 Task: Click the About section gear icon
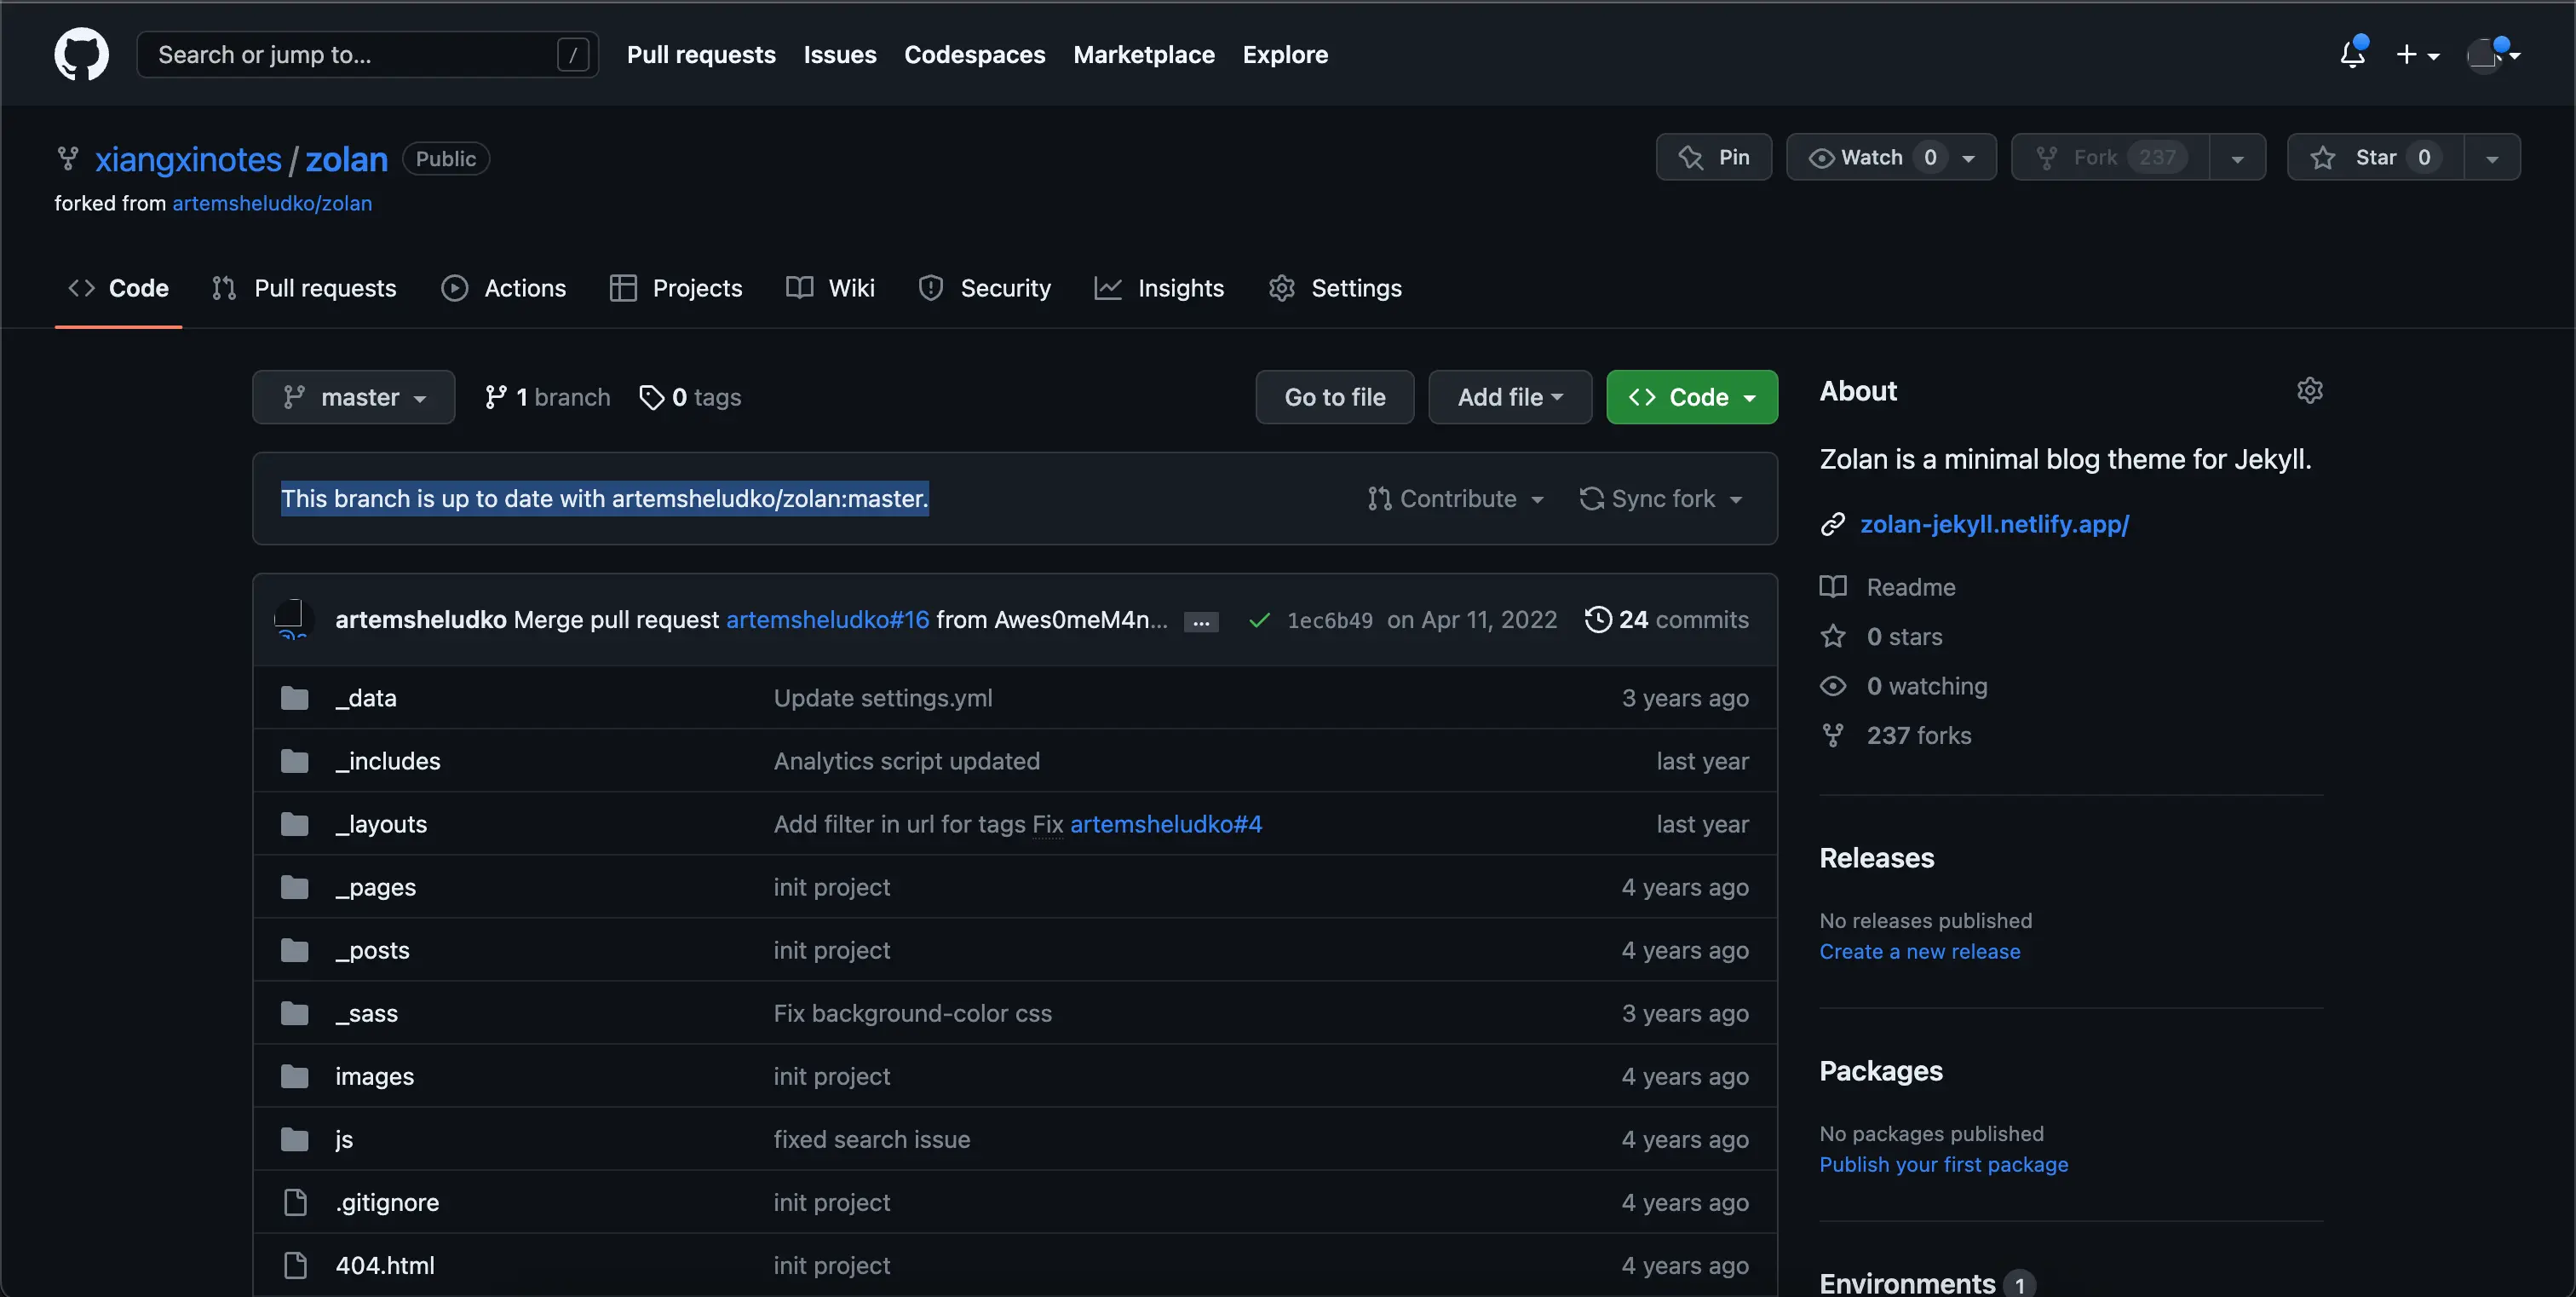(2309, 390)
